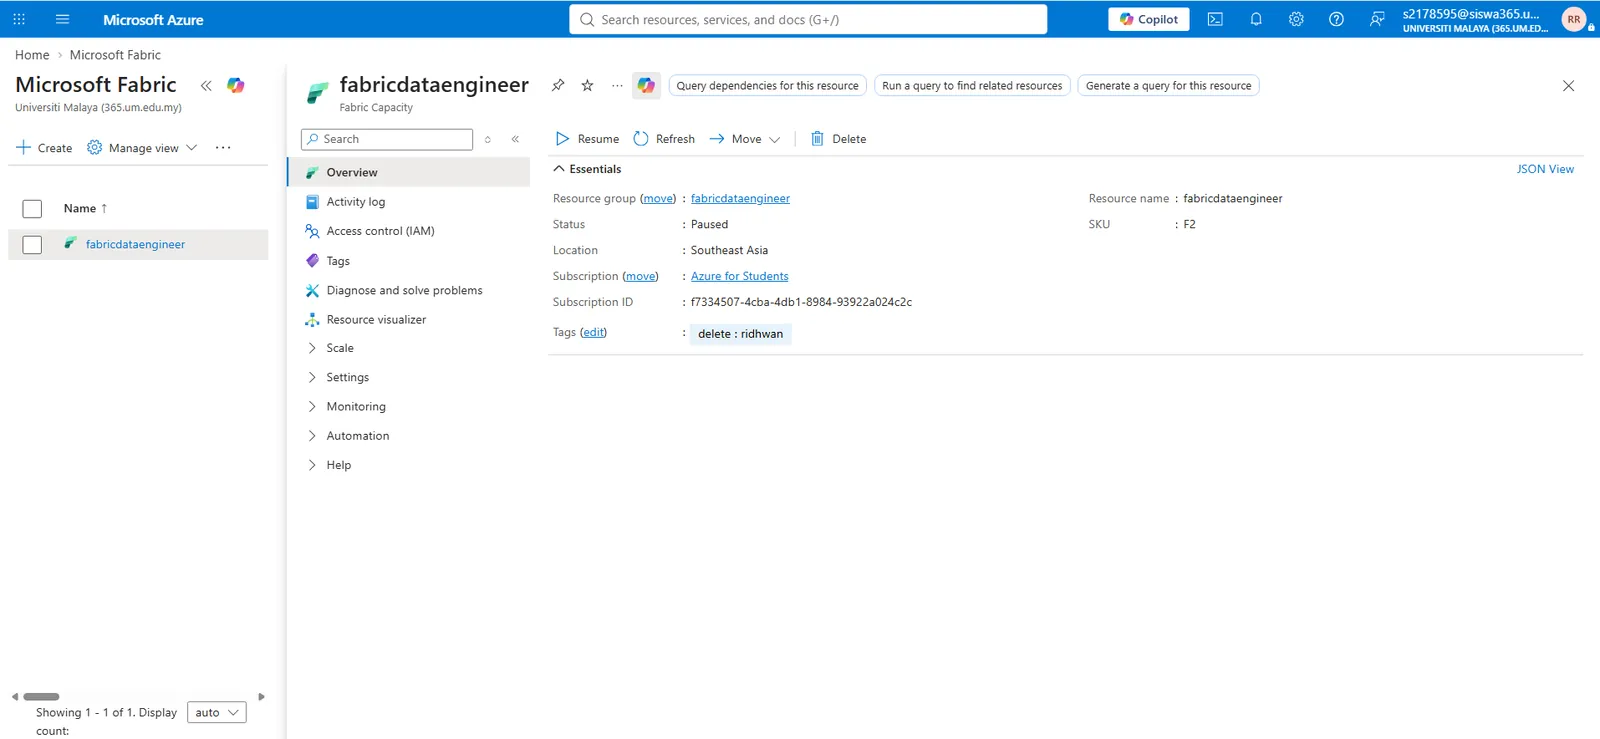Open the Azure for Students subscription link
Viewport: 1600px width, 739px height.
pyautogui.click(x=739, y=276)
